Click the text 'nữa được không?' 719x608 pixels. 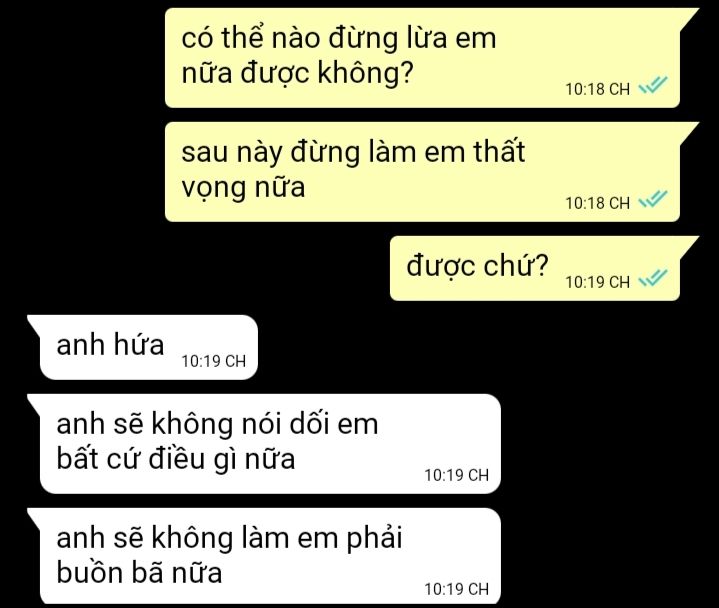click(x=298, y=73)
